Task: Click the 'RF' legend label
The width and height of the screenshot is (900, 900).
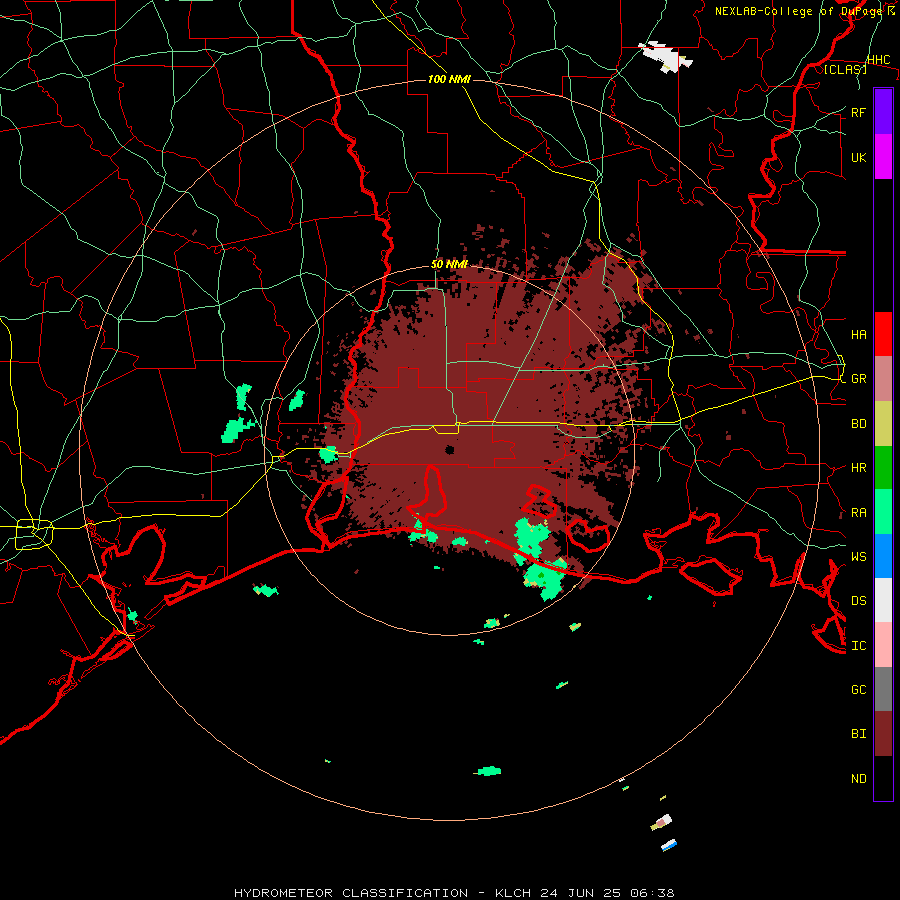Action: 859,112
